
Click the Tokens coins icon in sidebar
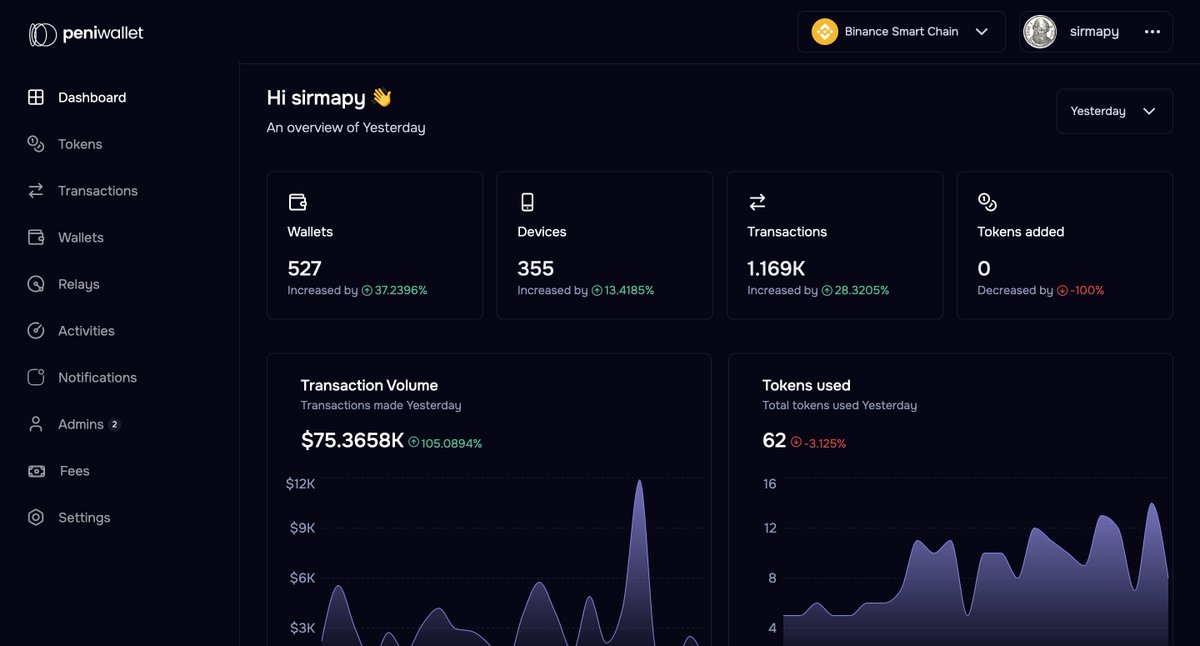[36, 144]
